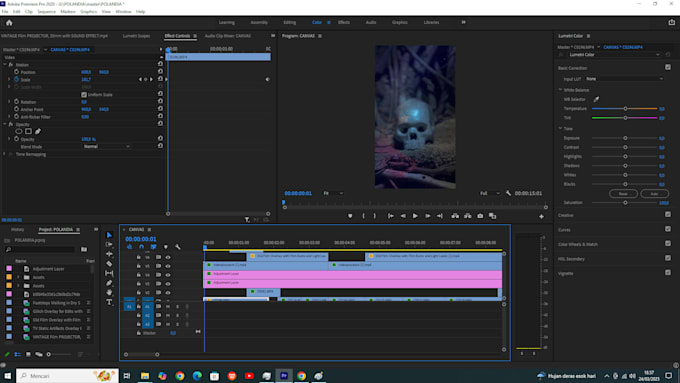680x383 pixels.
Task: Open the File menu
Action: point(5,12)
